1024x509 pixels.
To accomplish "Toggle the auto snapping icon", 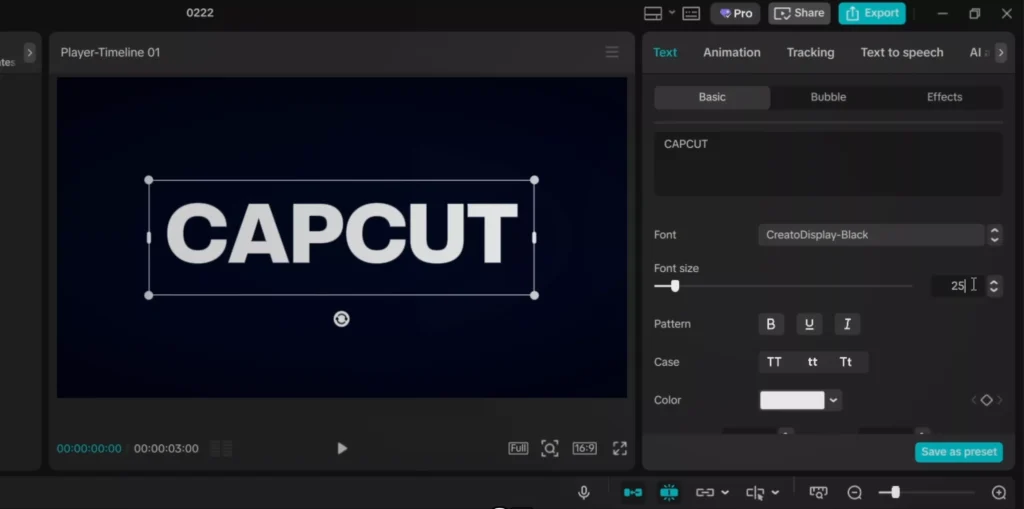I will (x=668, y=493).
